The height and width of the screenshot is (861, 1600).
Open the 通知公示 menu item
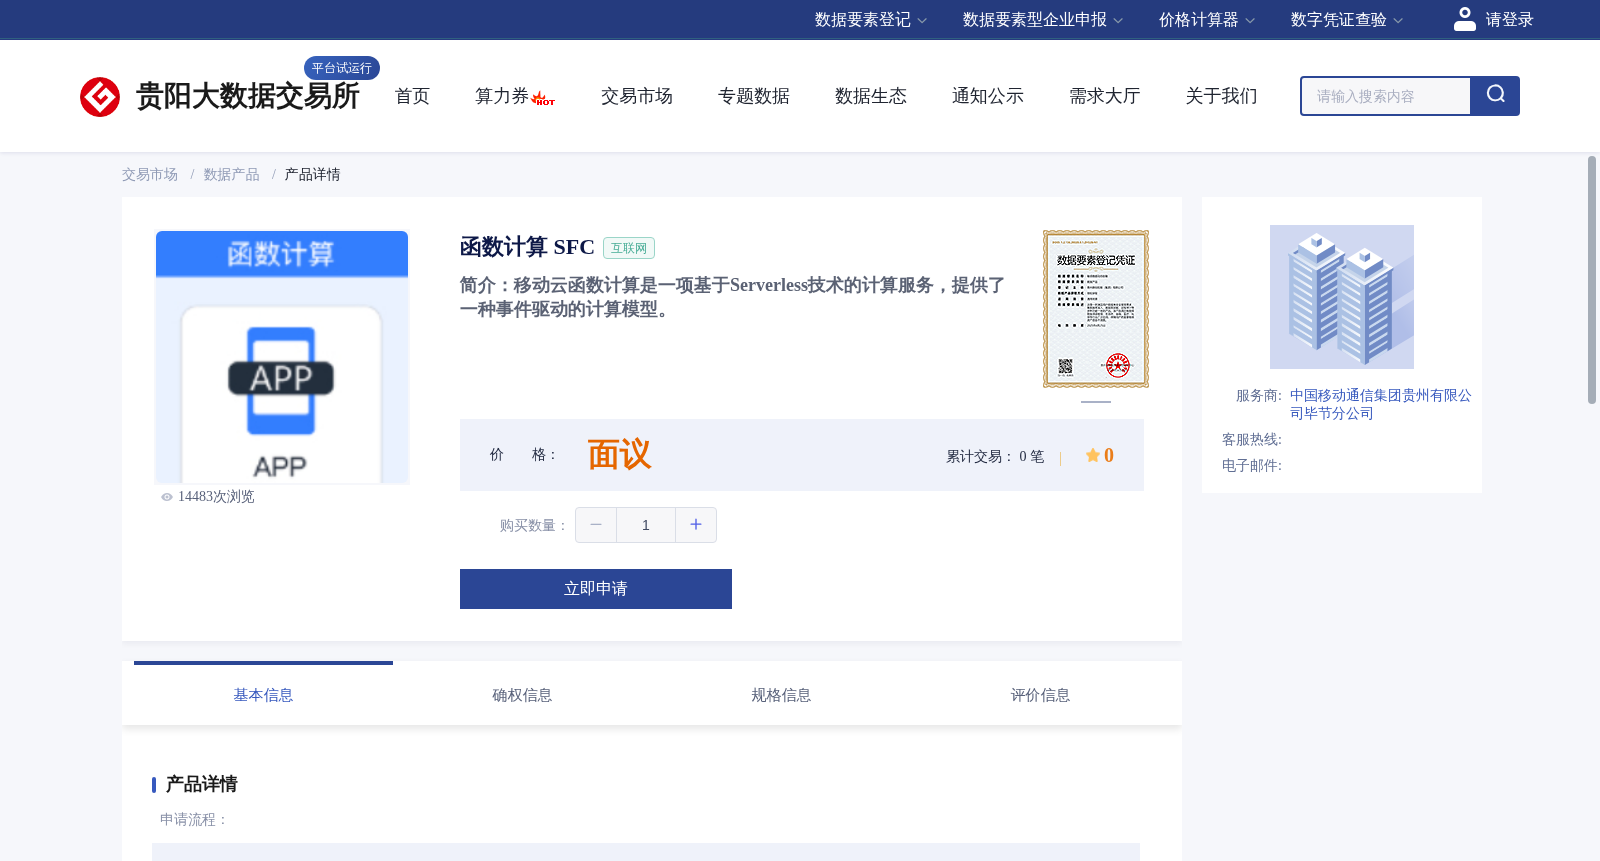(988, 96)
